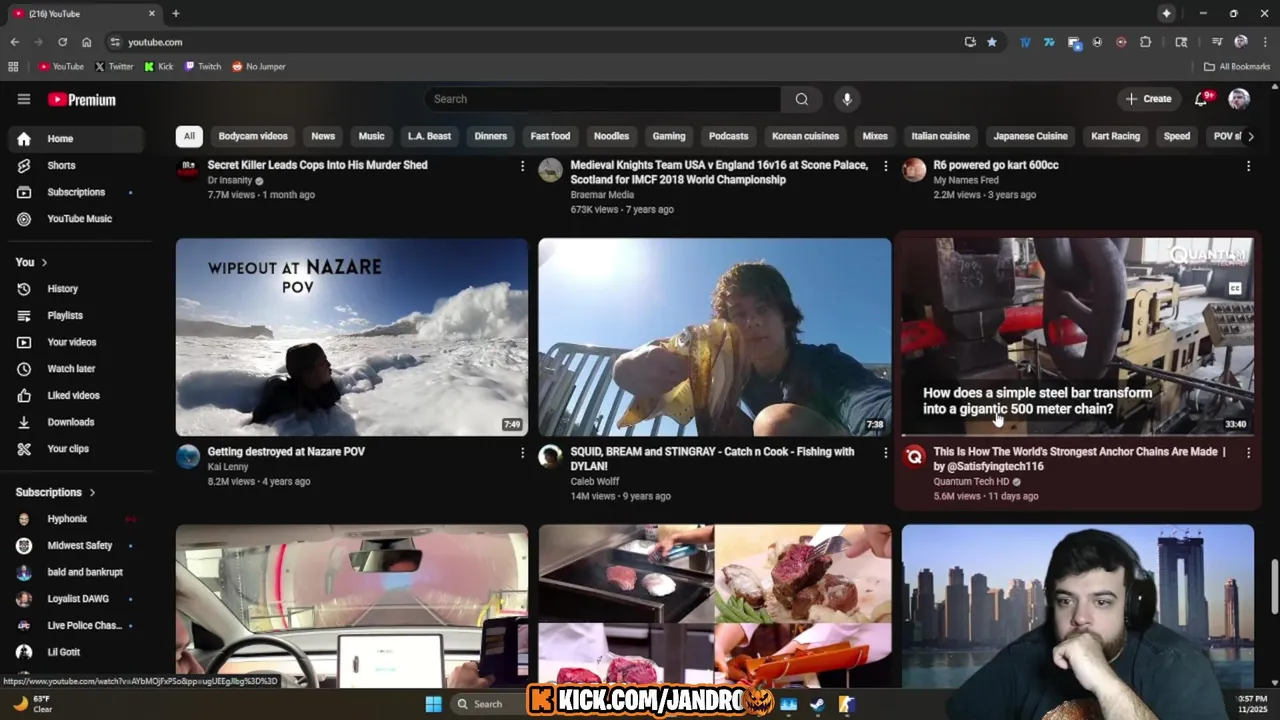Open Caleb Wolff channel avatar
1280x720 pixels.
pos(550,457)
